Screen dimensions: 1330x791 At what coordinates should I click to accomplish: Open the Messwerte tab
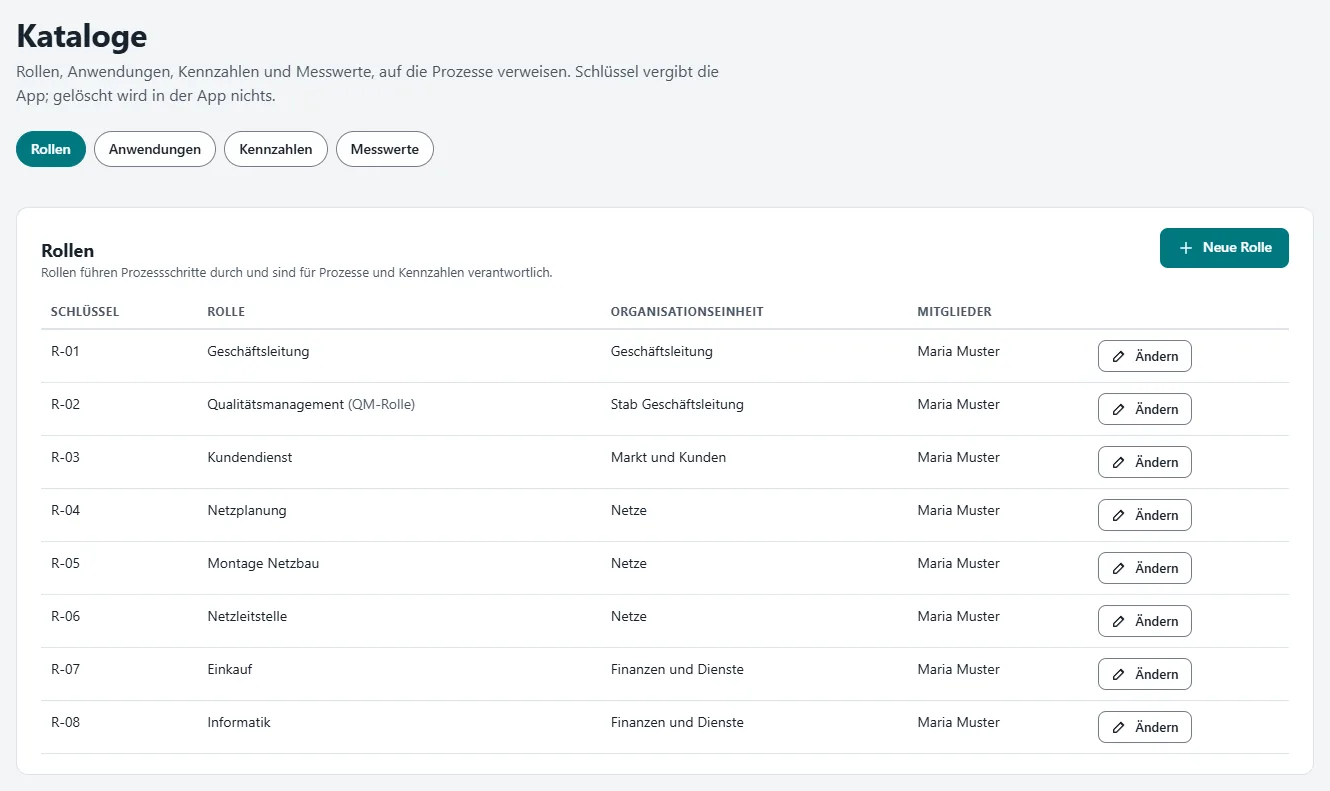(385, 149)
